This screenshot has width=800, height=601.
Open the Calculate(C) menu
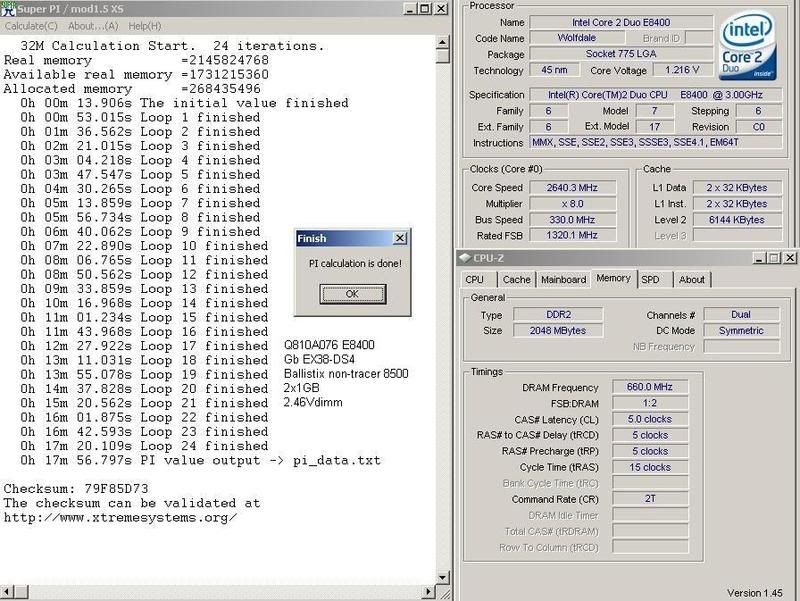coord(30,25)
